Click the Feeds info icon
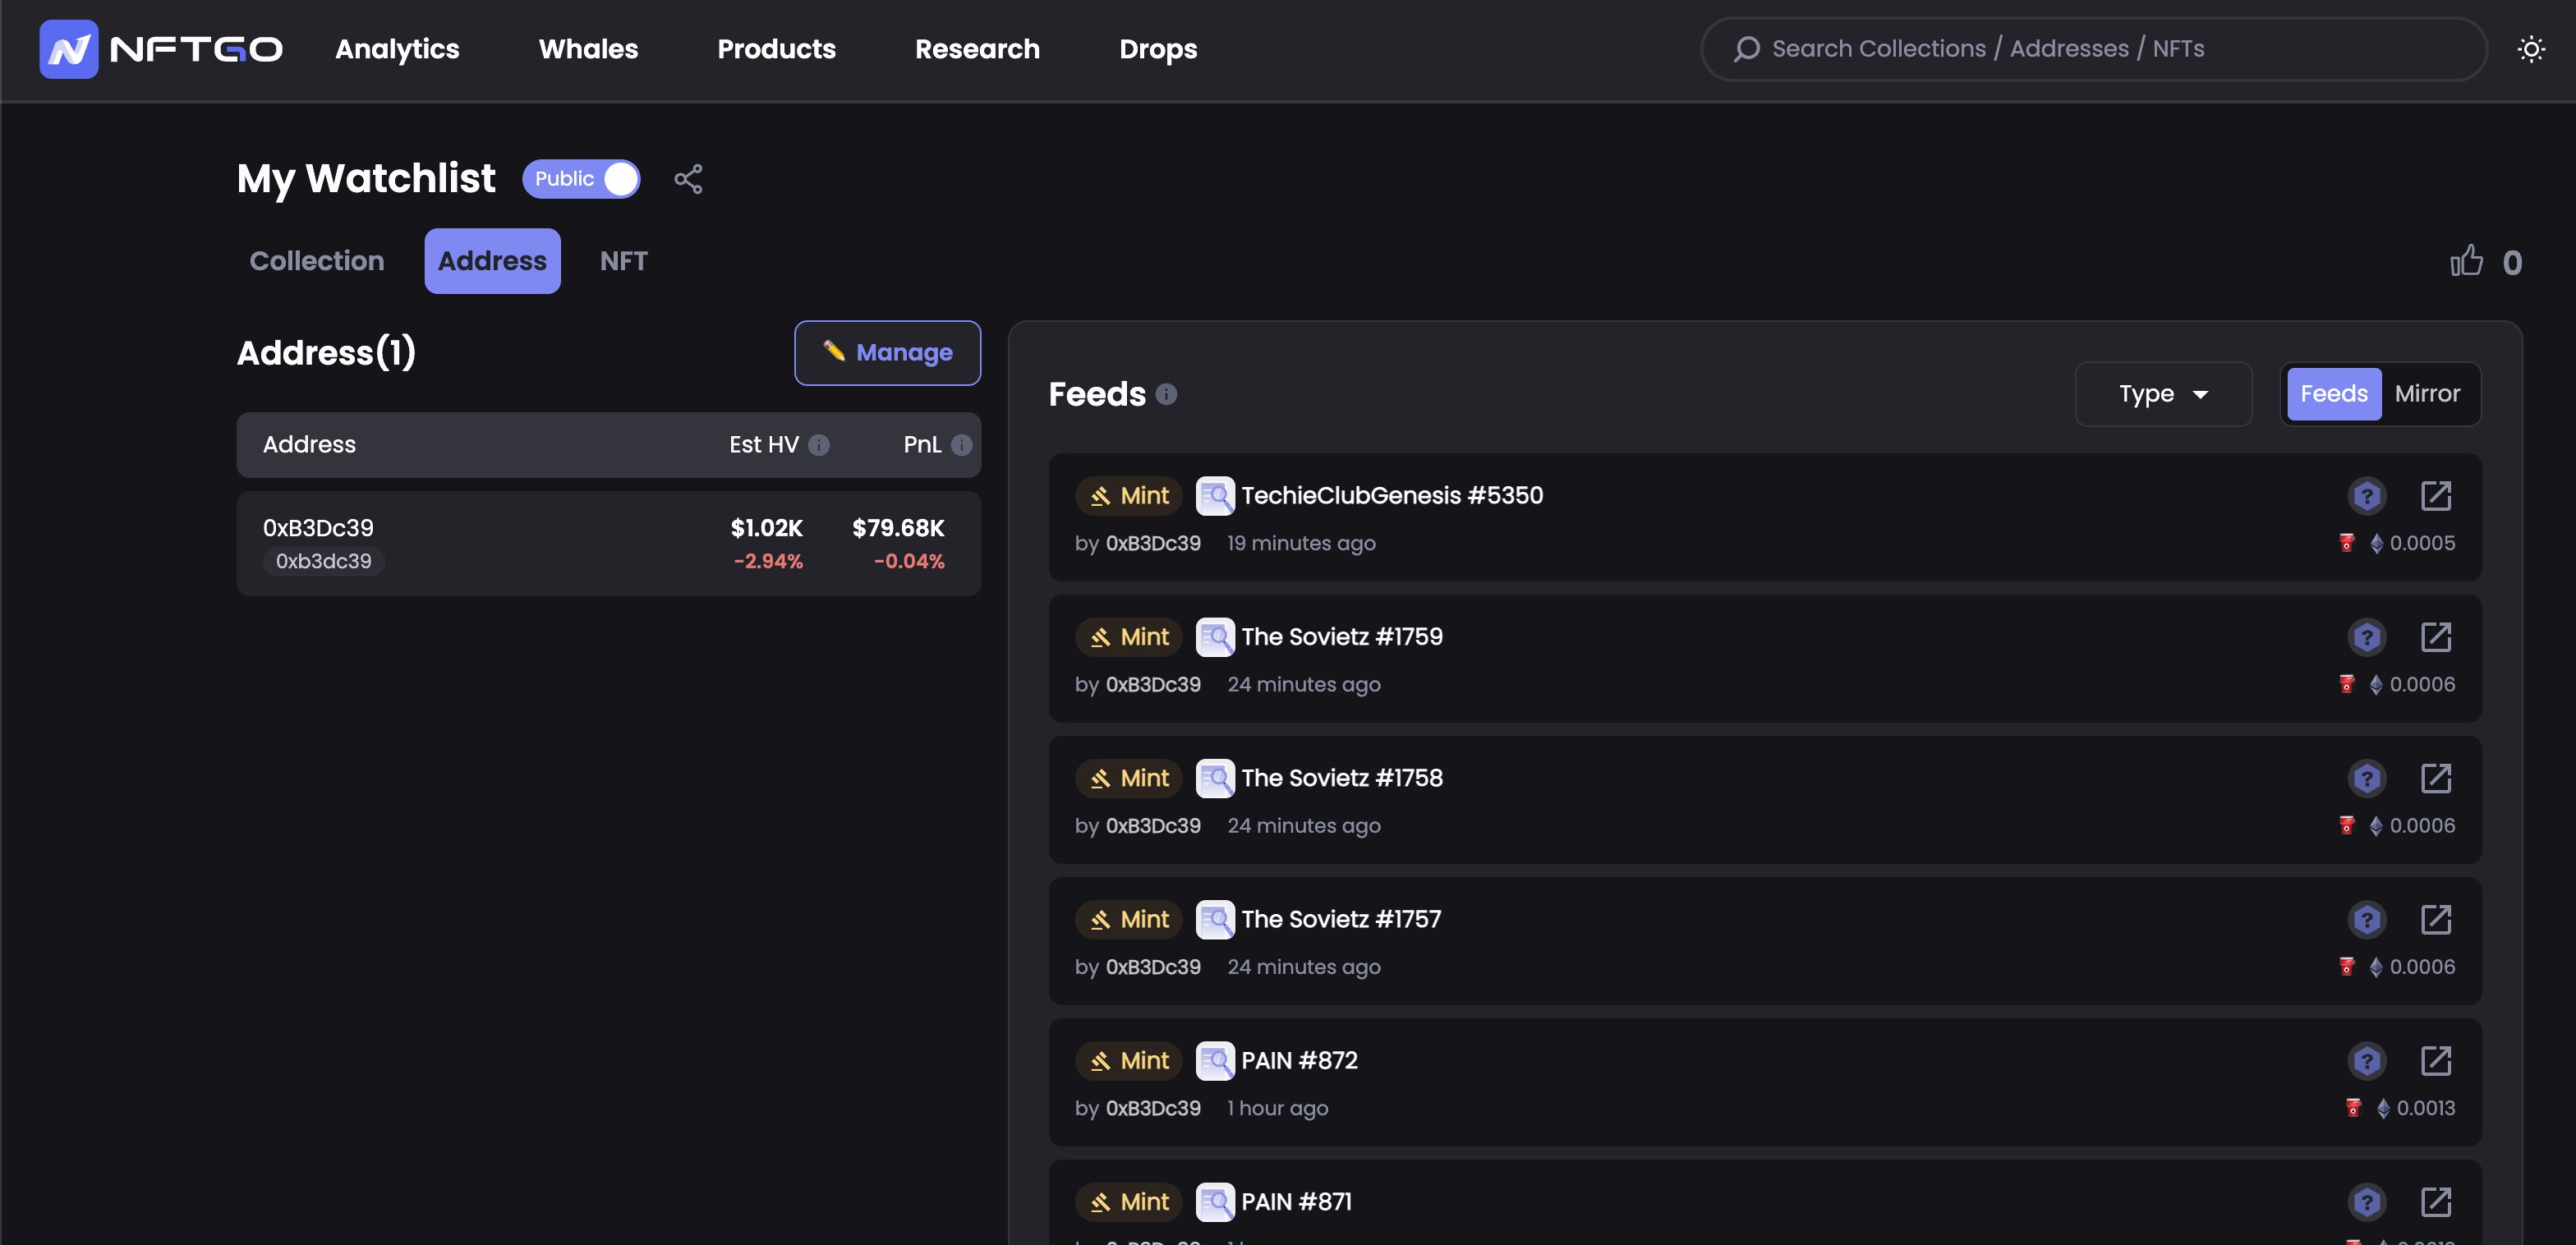This screenshot has height=1245, width=2576. click(x=1166, y=394)
